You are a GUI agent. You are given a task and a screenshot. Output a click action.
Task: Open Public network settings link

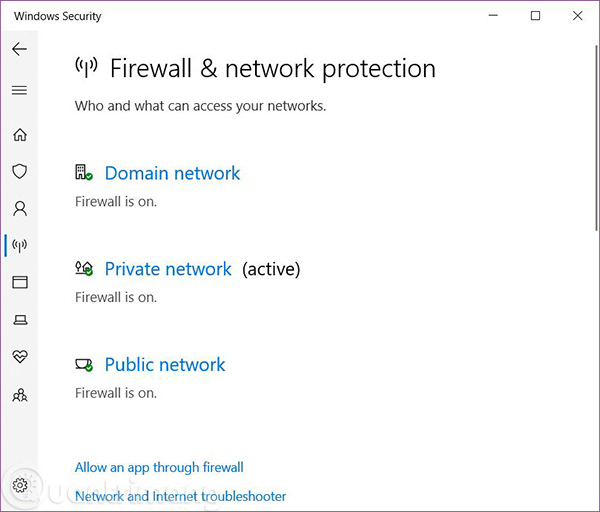coord(165,365)
